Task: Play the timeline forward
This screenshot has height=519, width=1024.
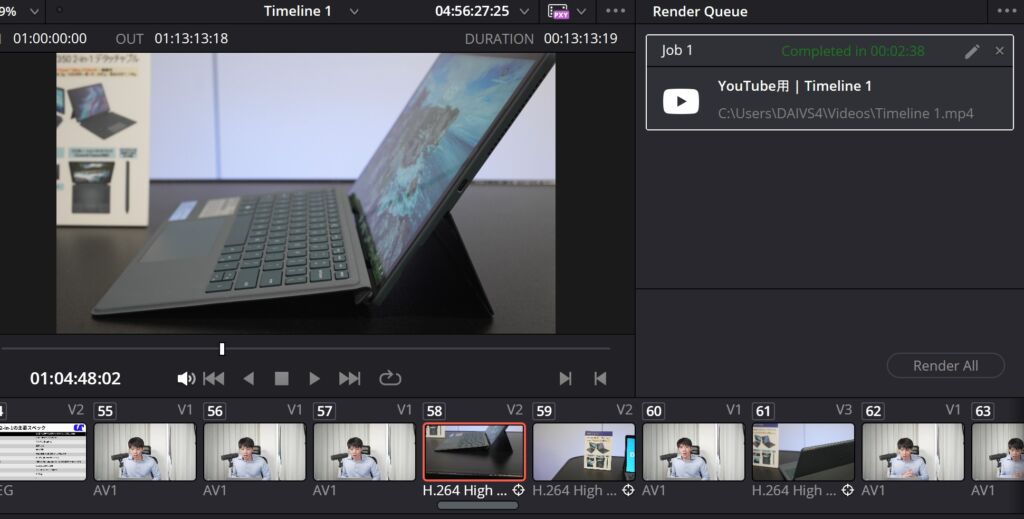Action: (x=314, y=379)
